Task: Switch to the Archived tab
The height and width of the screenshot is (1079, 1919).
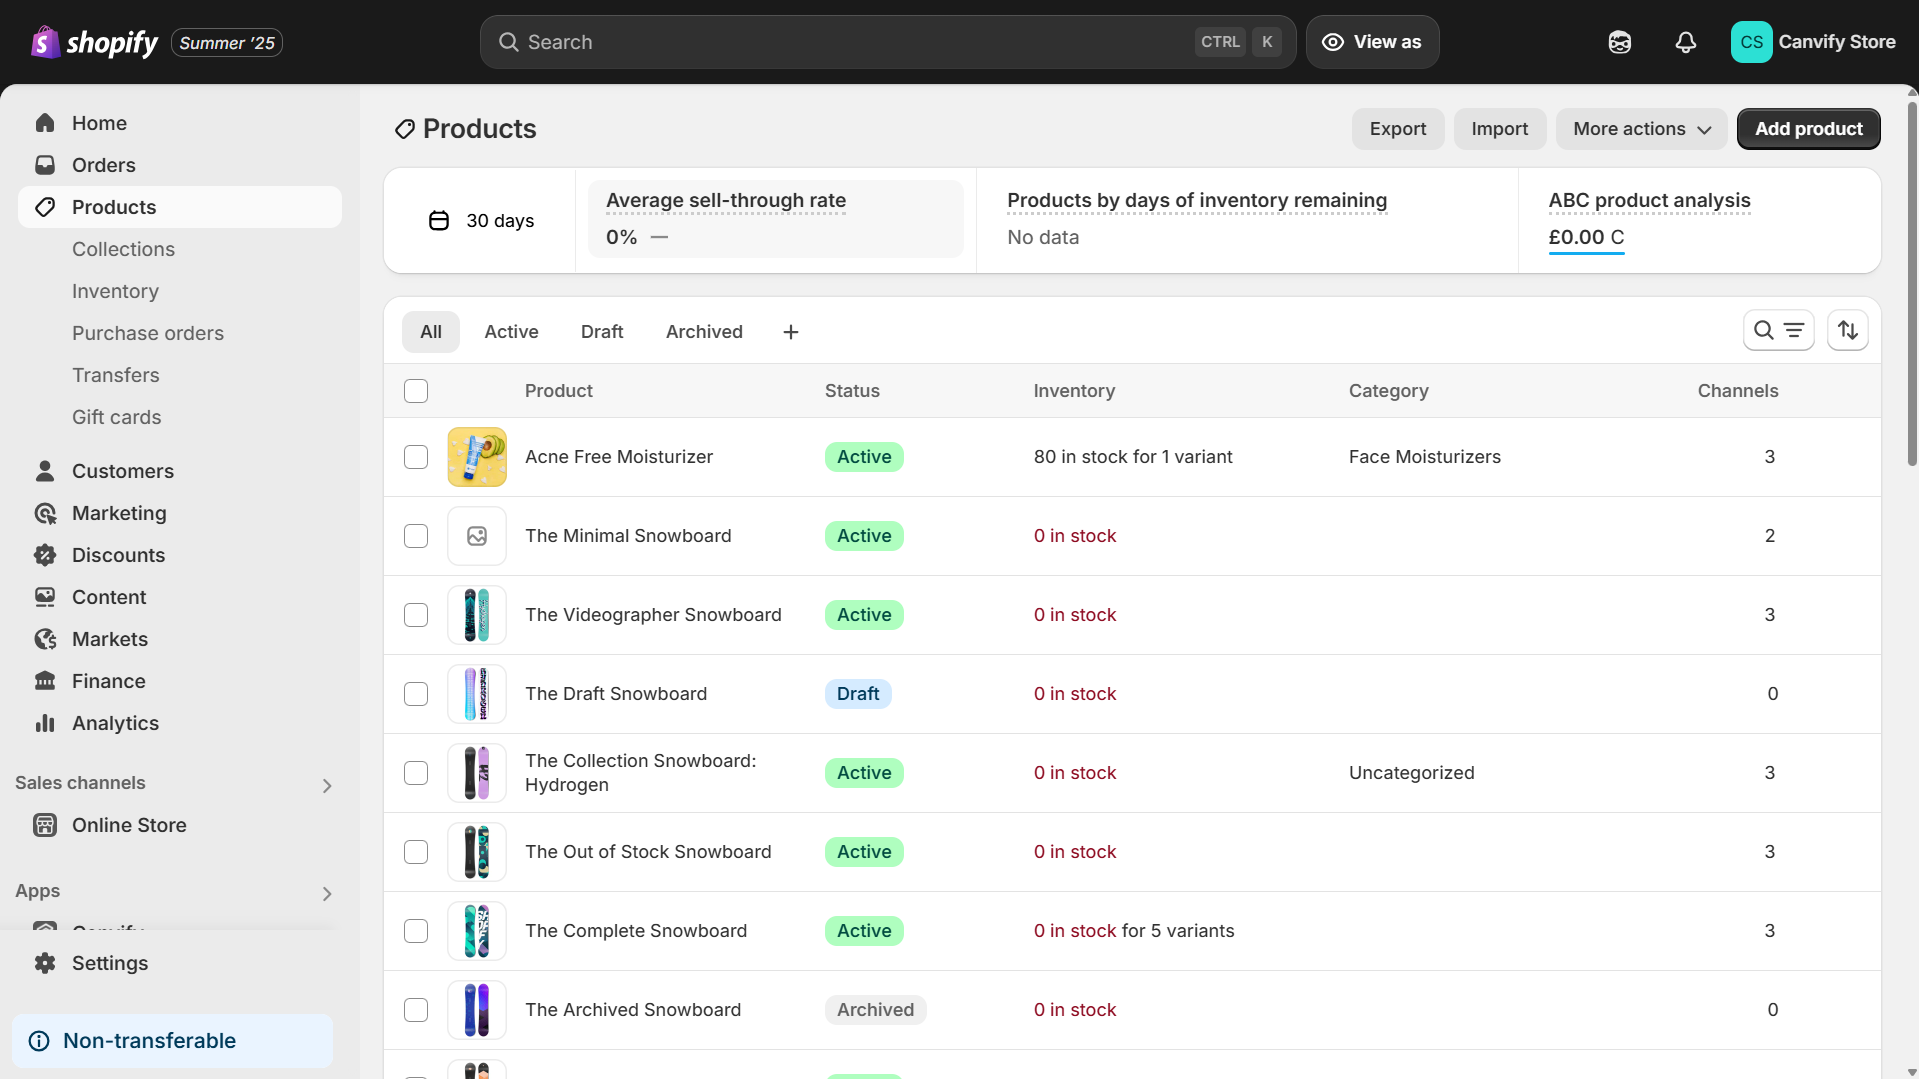Action: click(x=704, y=332)
